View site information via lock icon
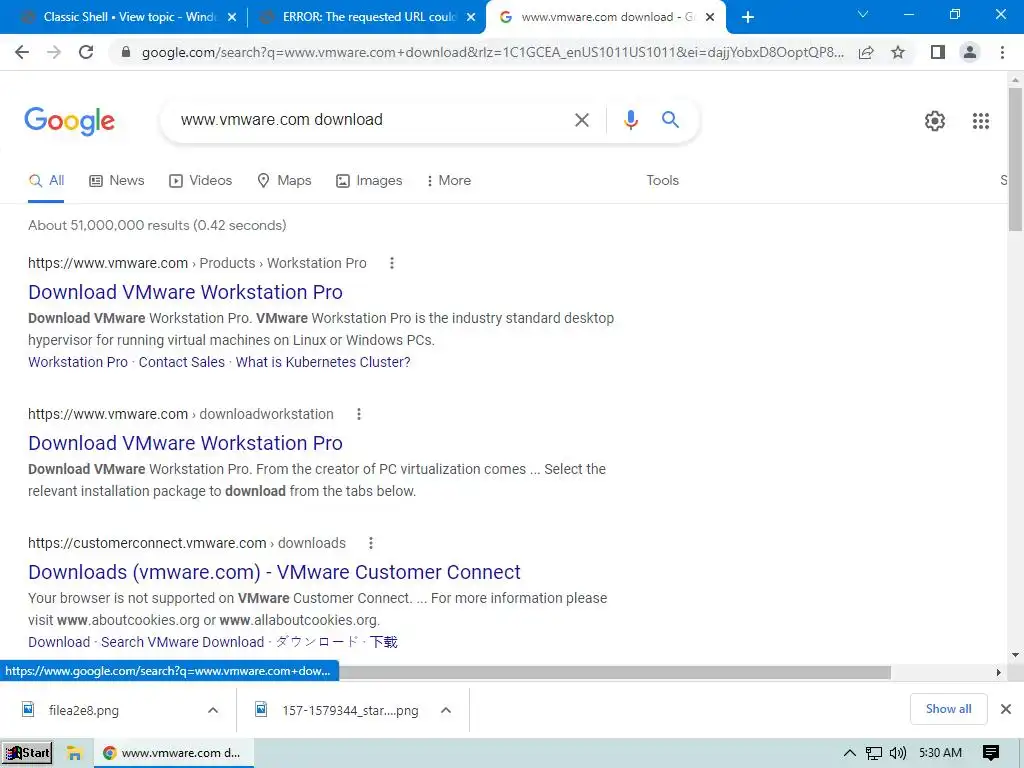Viewport: 1024px width, 768px height. point(126,52)
